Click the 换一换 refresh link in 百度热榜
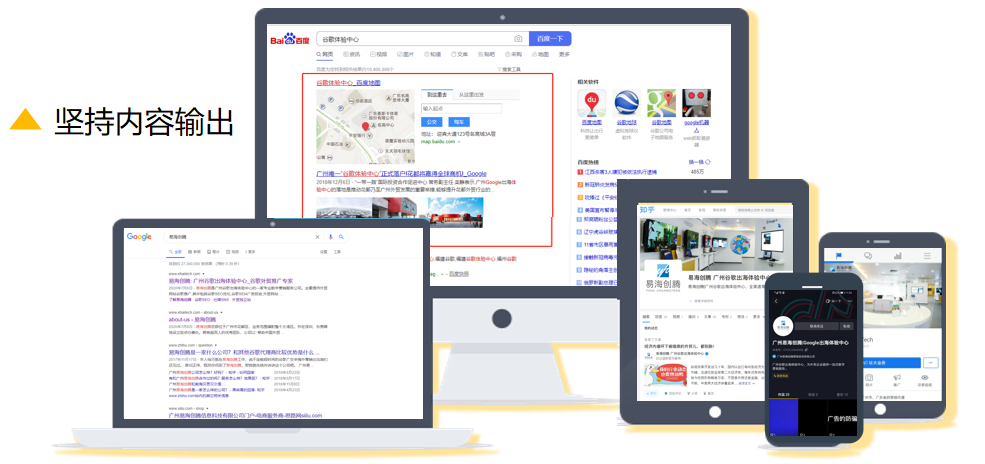This screenshot has width=985, height=464. pyautogui.click(x=699, y=162)
